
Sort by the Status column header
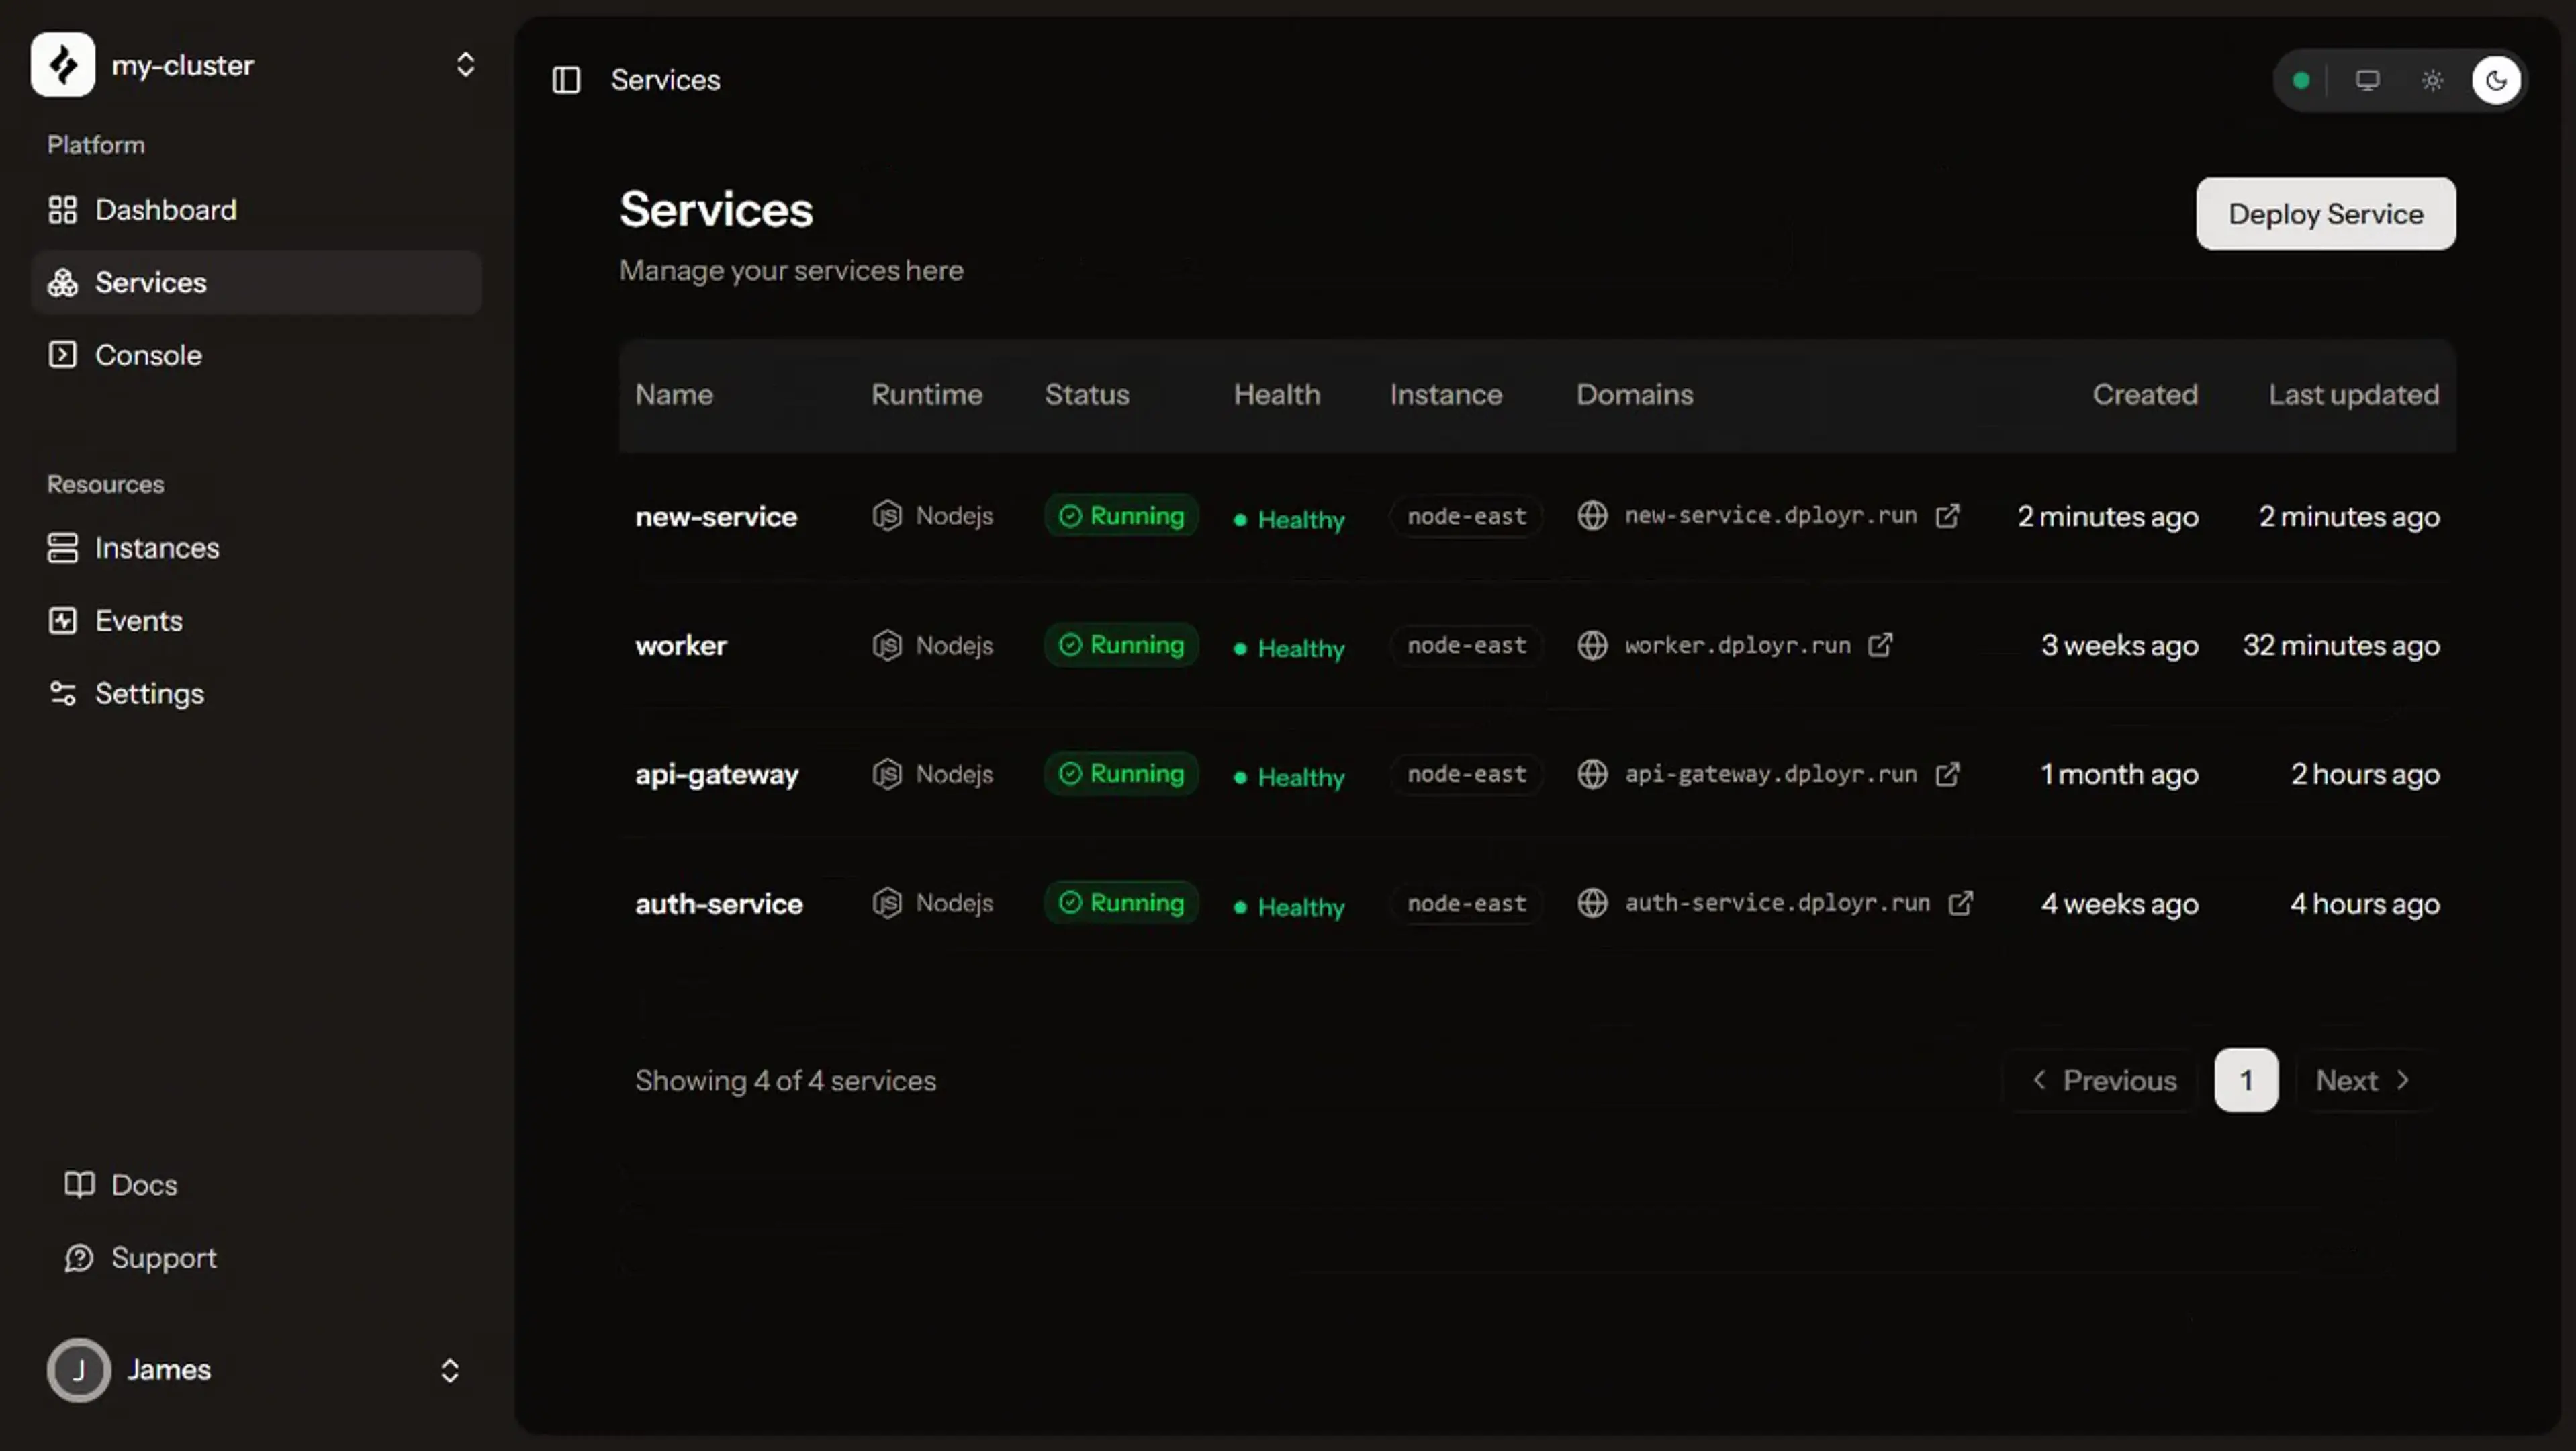point(1087,394)
